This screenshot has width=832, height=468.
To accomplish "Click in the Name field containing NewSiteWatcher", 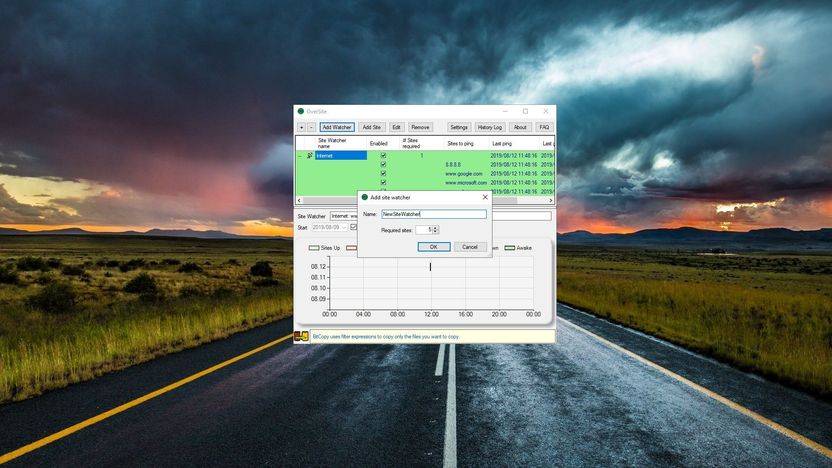I will pyautogui.click(x=434, y=214).
